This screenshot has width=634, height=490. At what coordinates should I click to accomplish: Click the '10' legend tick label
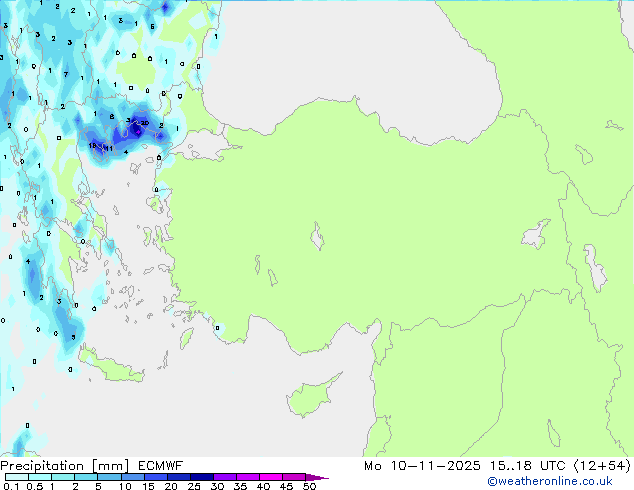[x=125, y=486]
